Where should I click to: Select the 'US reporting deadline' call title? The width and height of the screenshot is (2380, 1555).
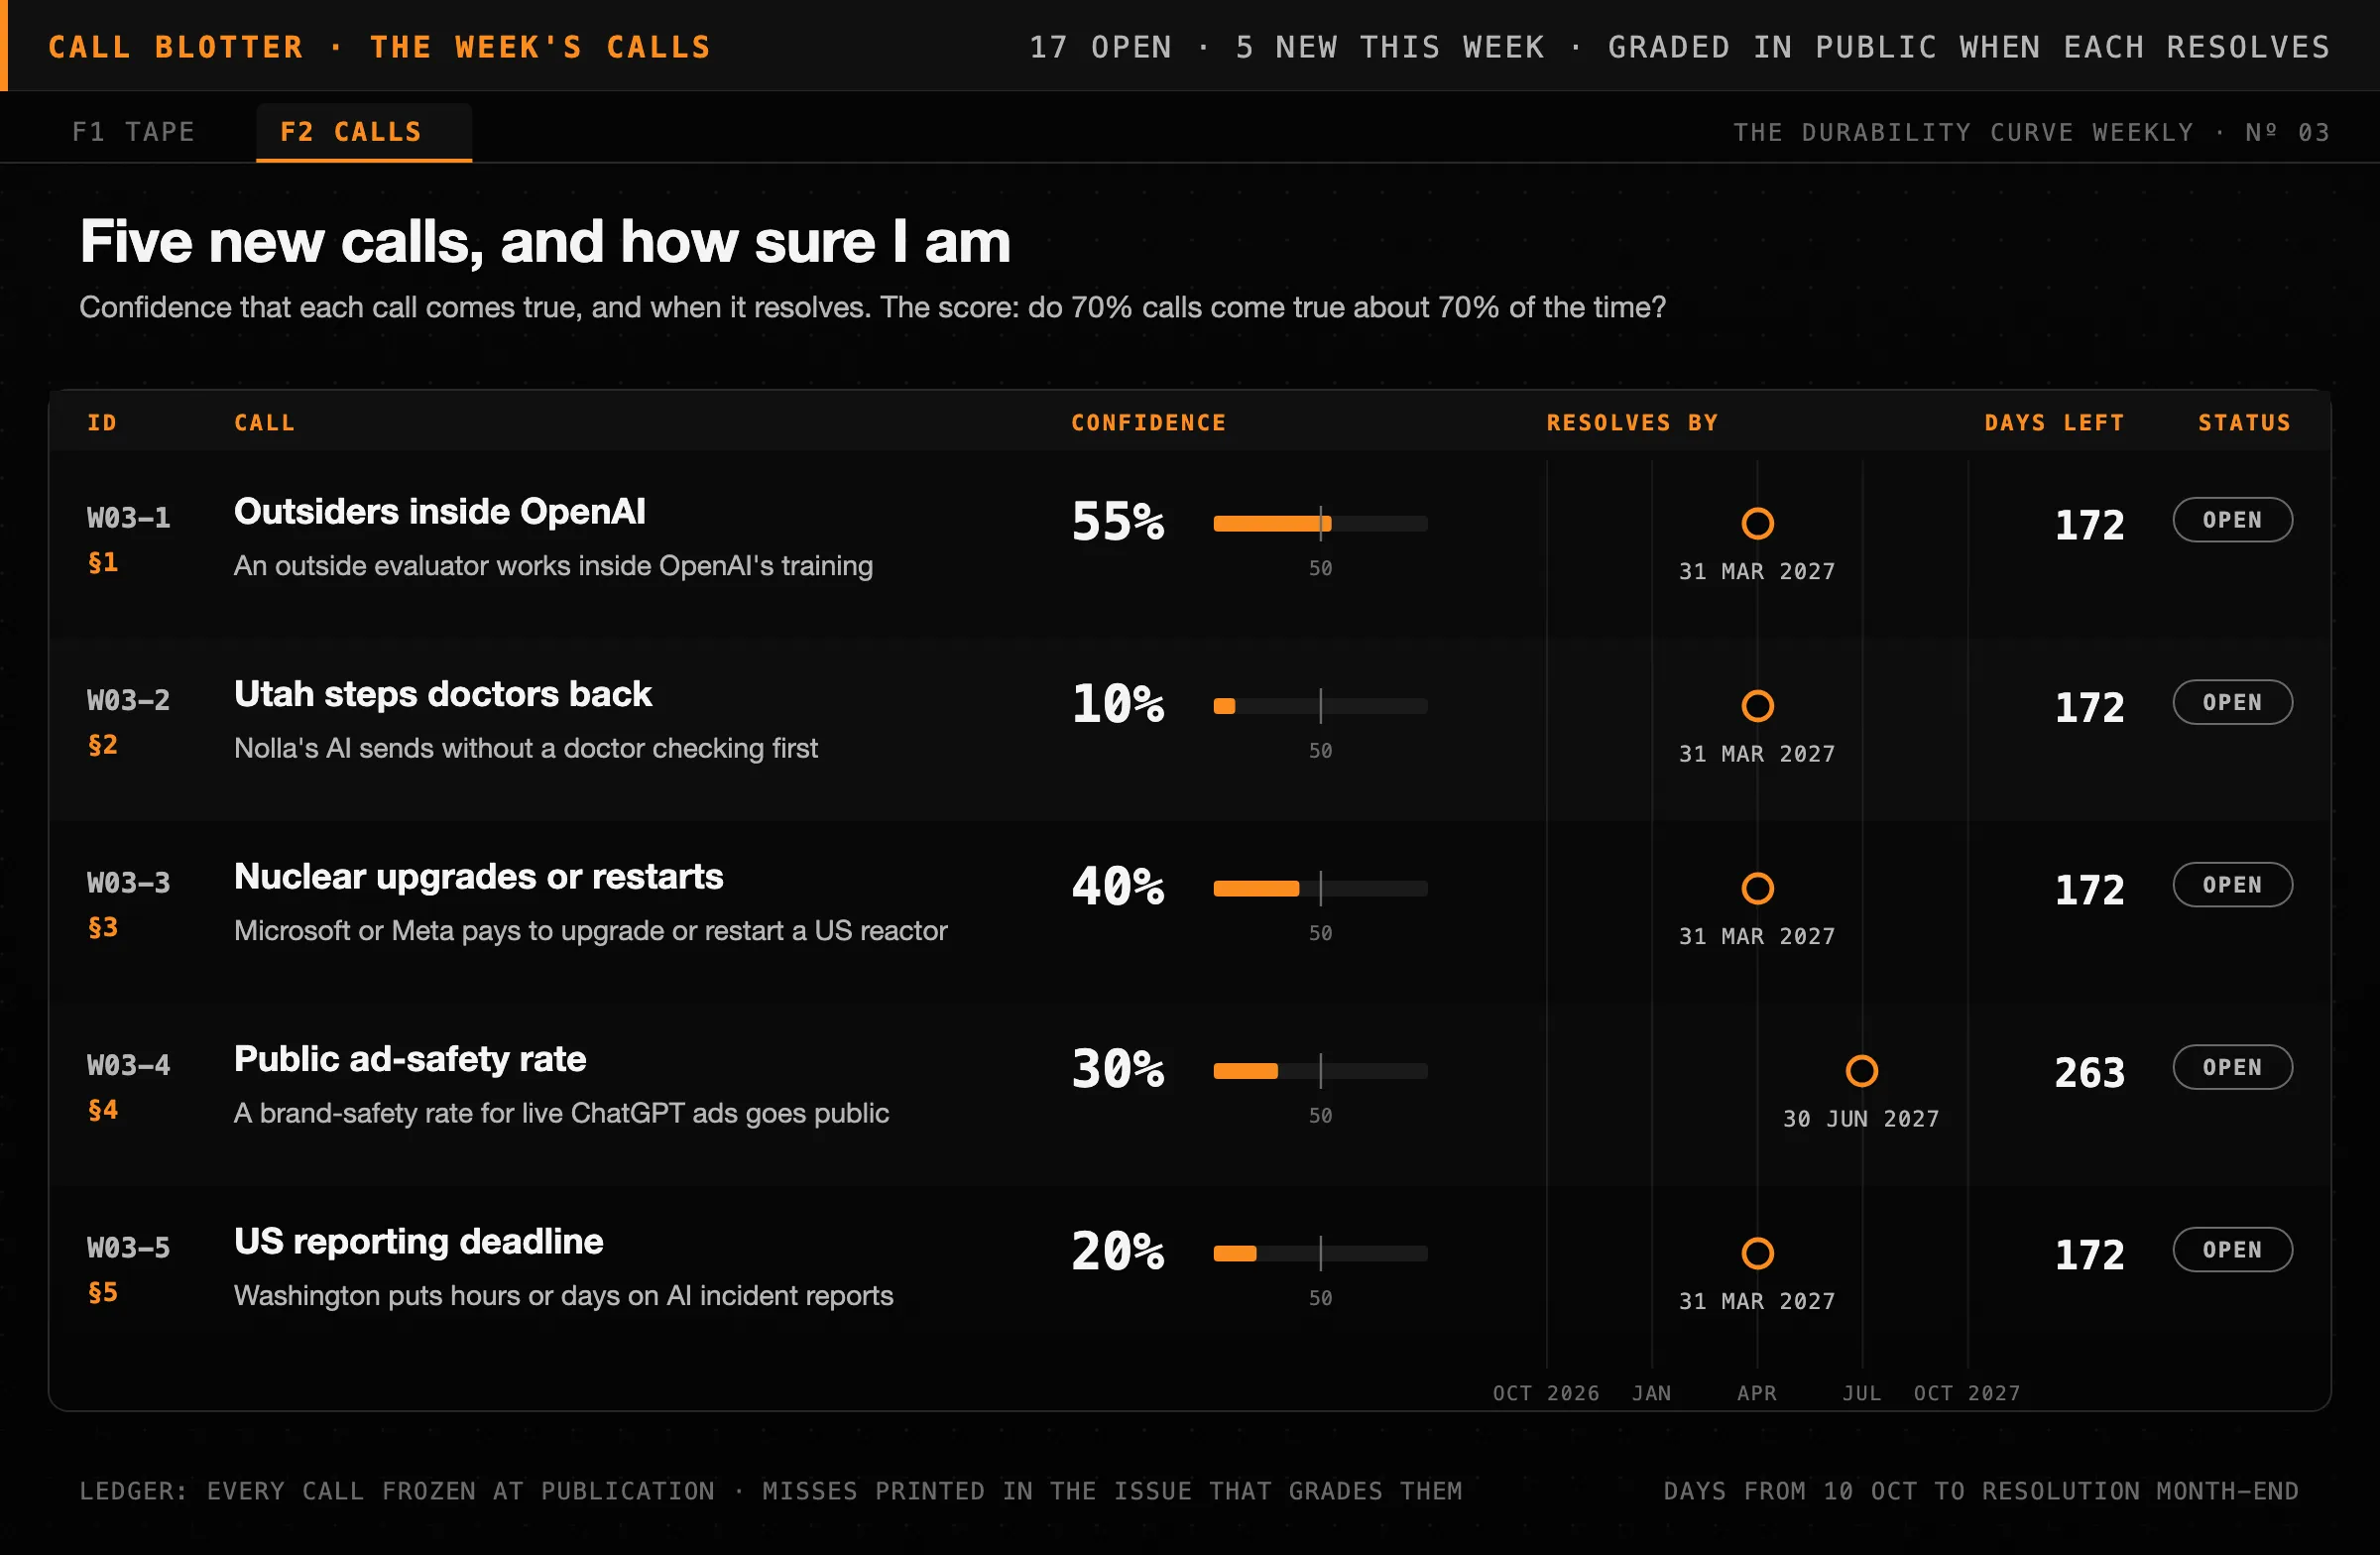418,1241
